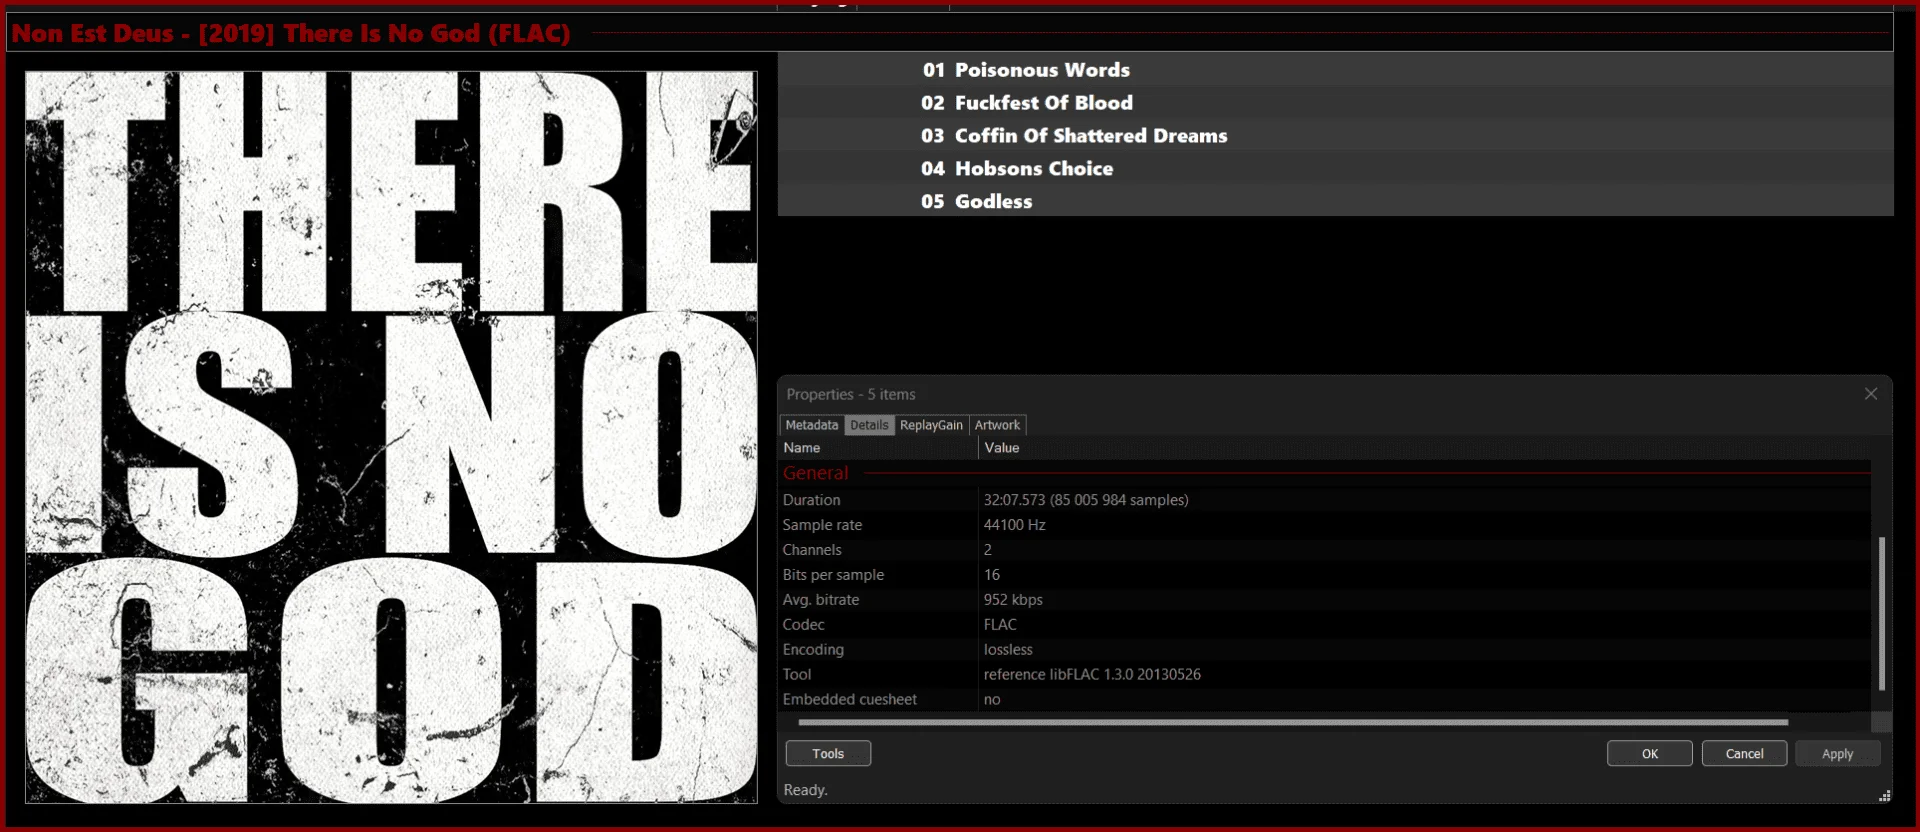Select the Avg. bitrate row
The width and height of the screenshot is (1920, 832).
pyautogui.click(x=1325, y=600)
